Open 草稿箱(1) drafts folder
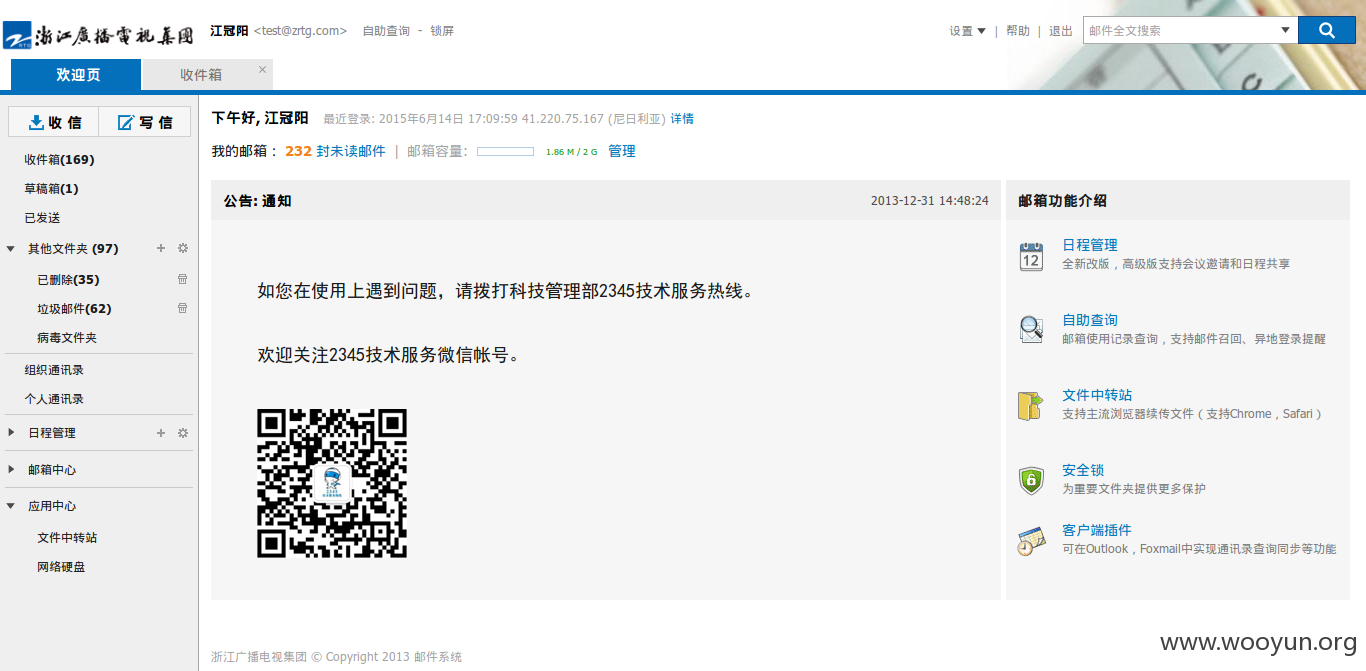This screenshot has height=671, width=1366. coord(52,188)
